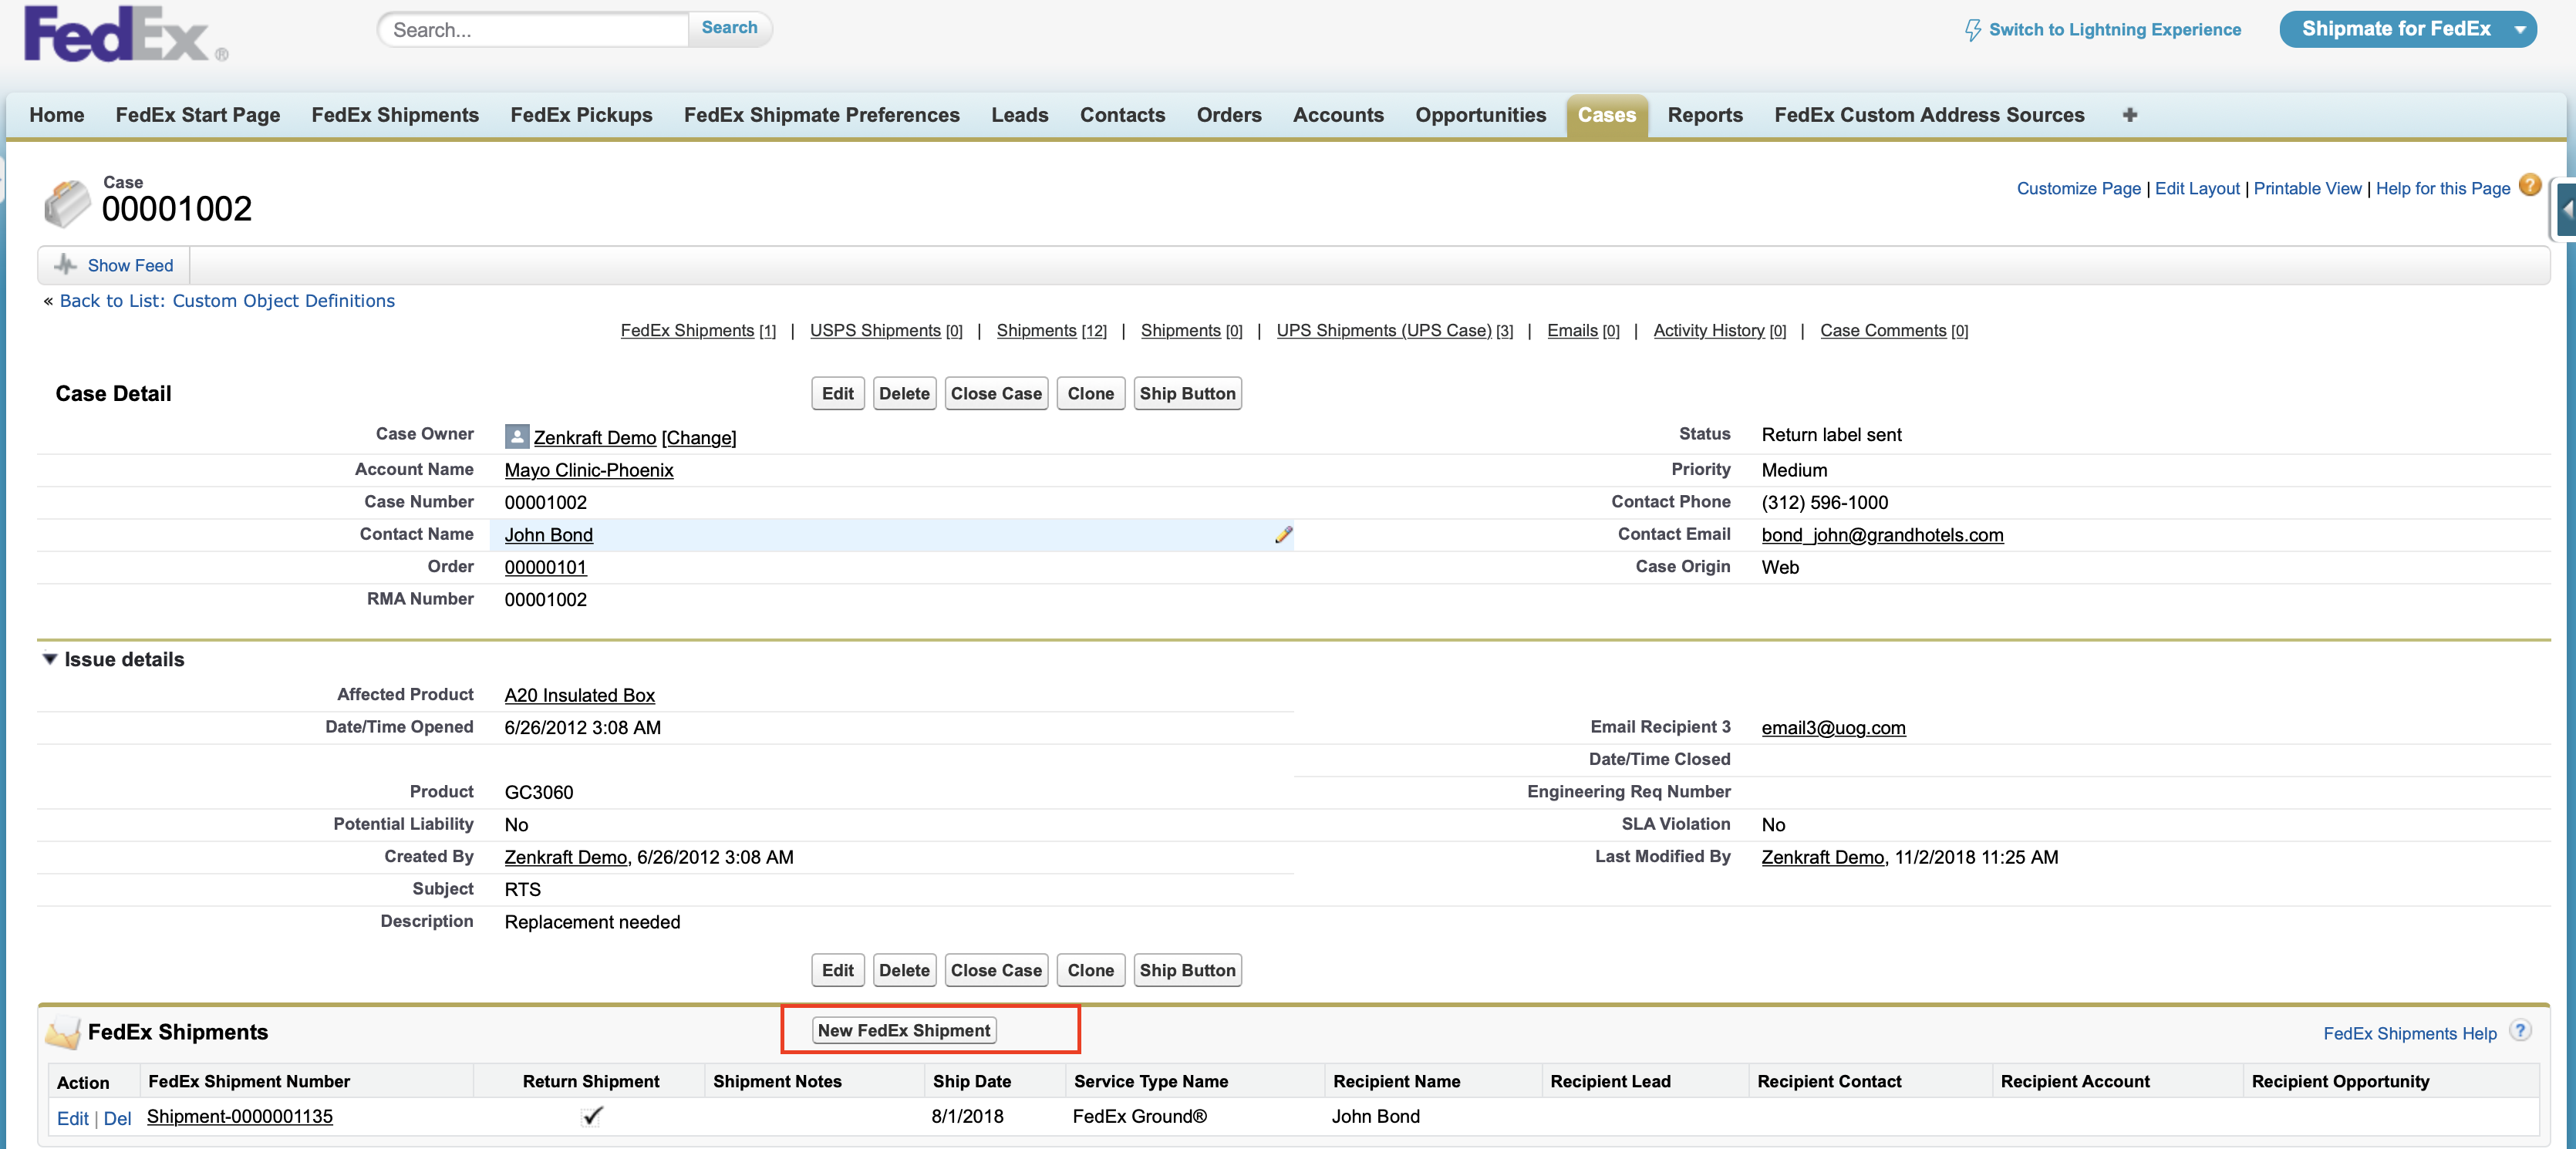Click the Case Owner user avatar icon

click(x=517, y=436)
